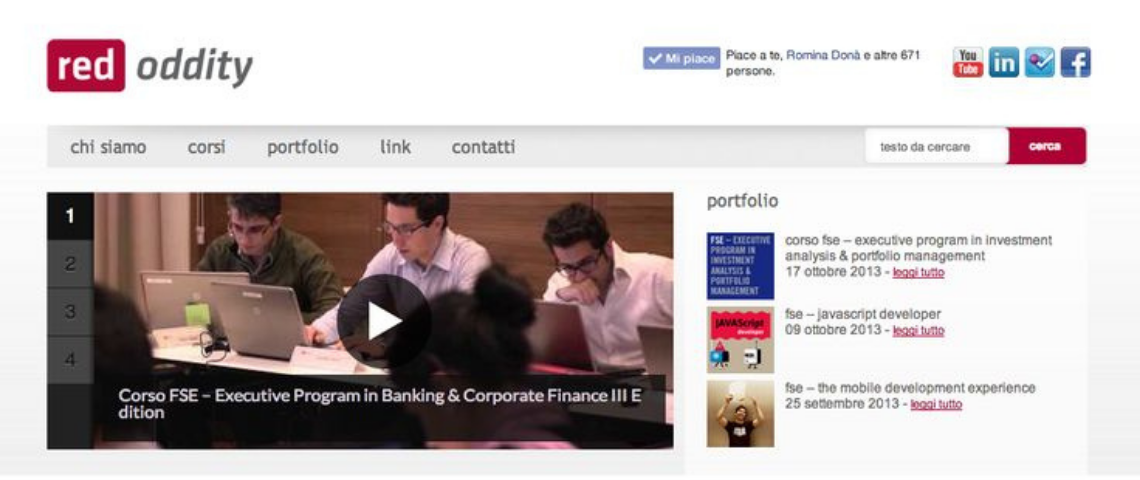The width and height of the screenshot is (1140, 480).
Task: Click the red oddity logo
Action: (150, 65)
